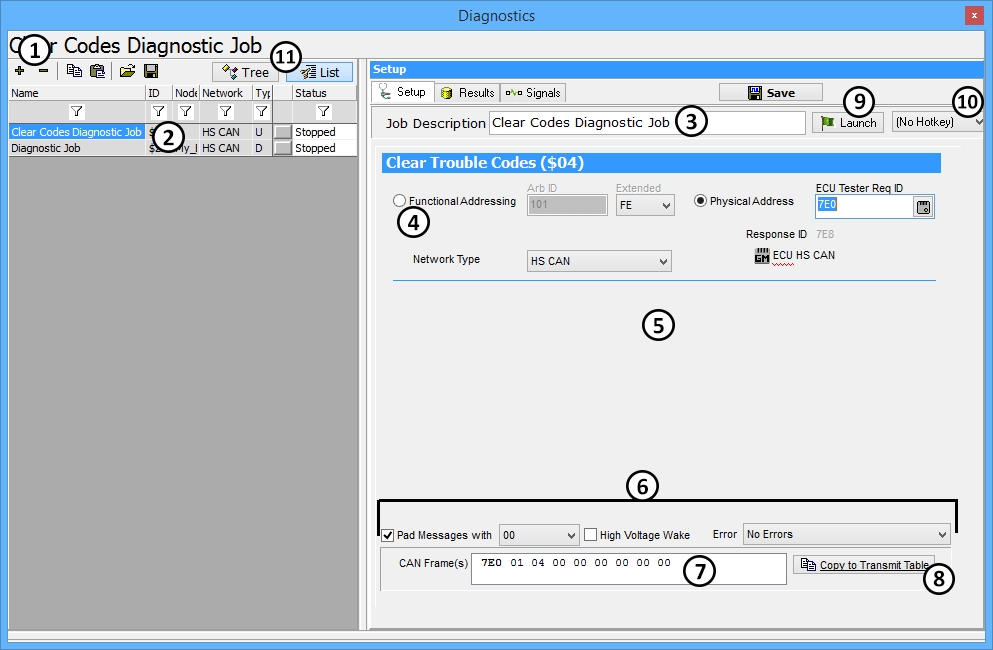Click Copy to Transmit Table button
The image size is (993, 650).
(x=864, y=565)
